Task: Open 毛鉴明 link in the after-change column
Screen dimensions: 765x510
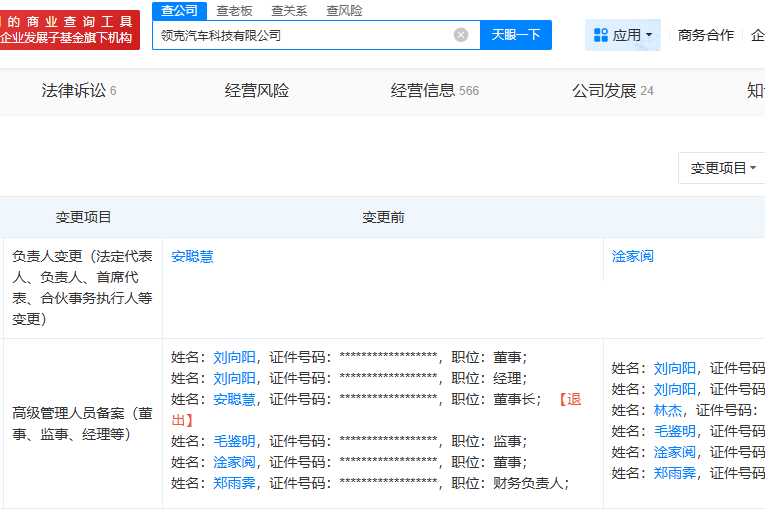Action: coord(675,431)
